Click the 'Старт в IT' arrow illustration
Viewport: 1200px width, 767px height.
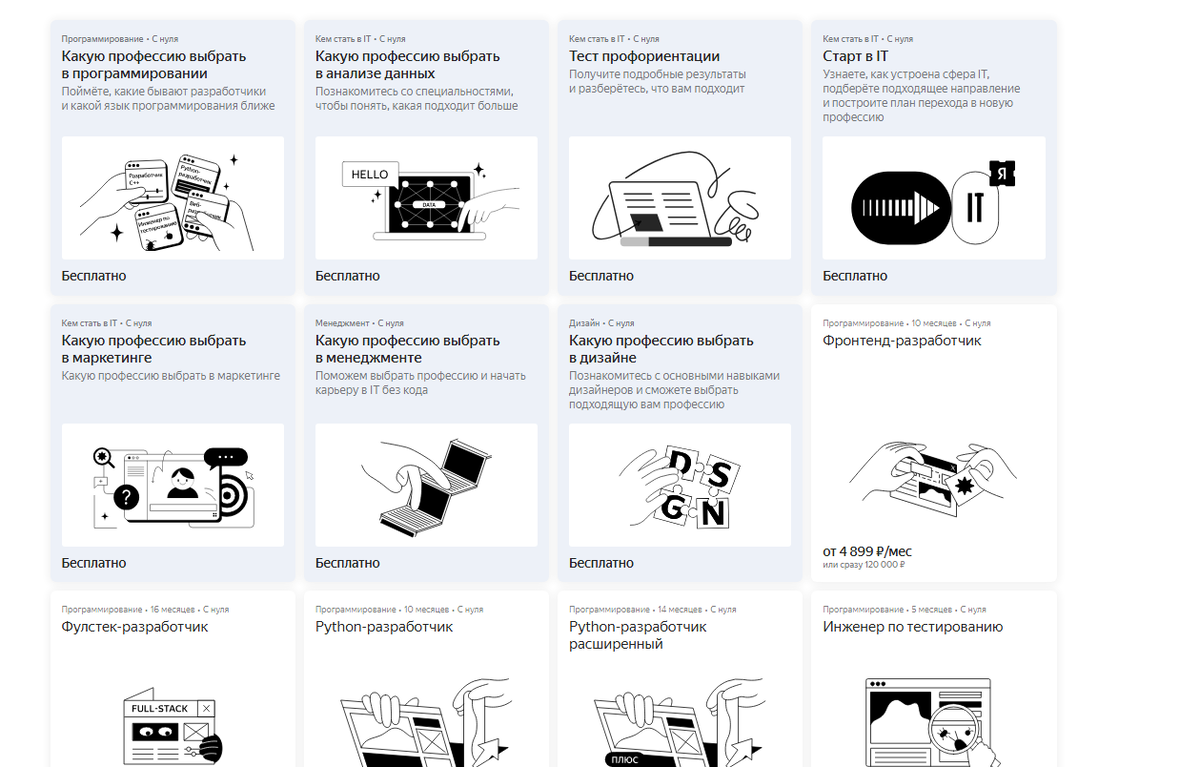click(x=934, y=198)
